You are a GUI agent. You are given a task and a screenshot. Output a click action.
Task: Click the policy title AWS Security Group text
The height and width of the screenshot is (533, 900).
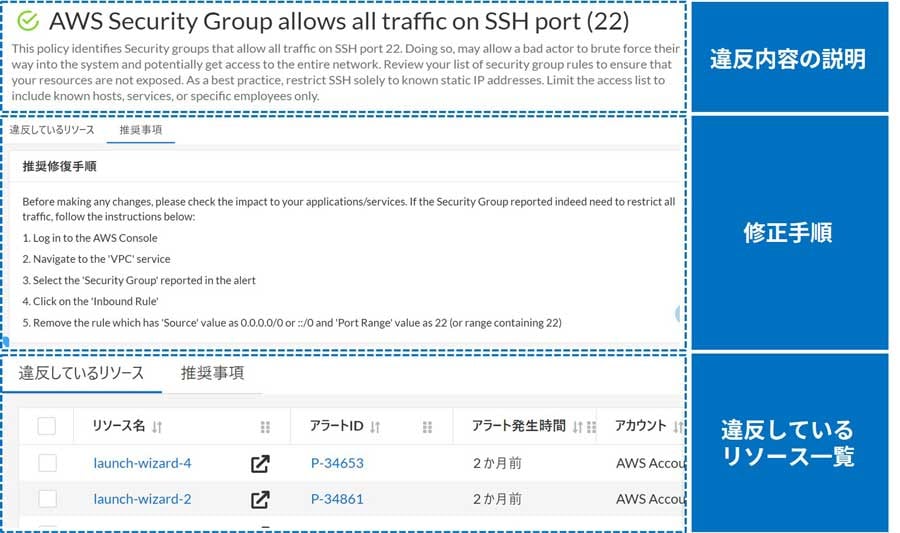point(339,21)
